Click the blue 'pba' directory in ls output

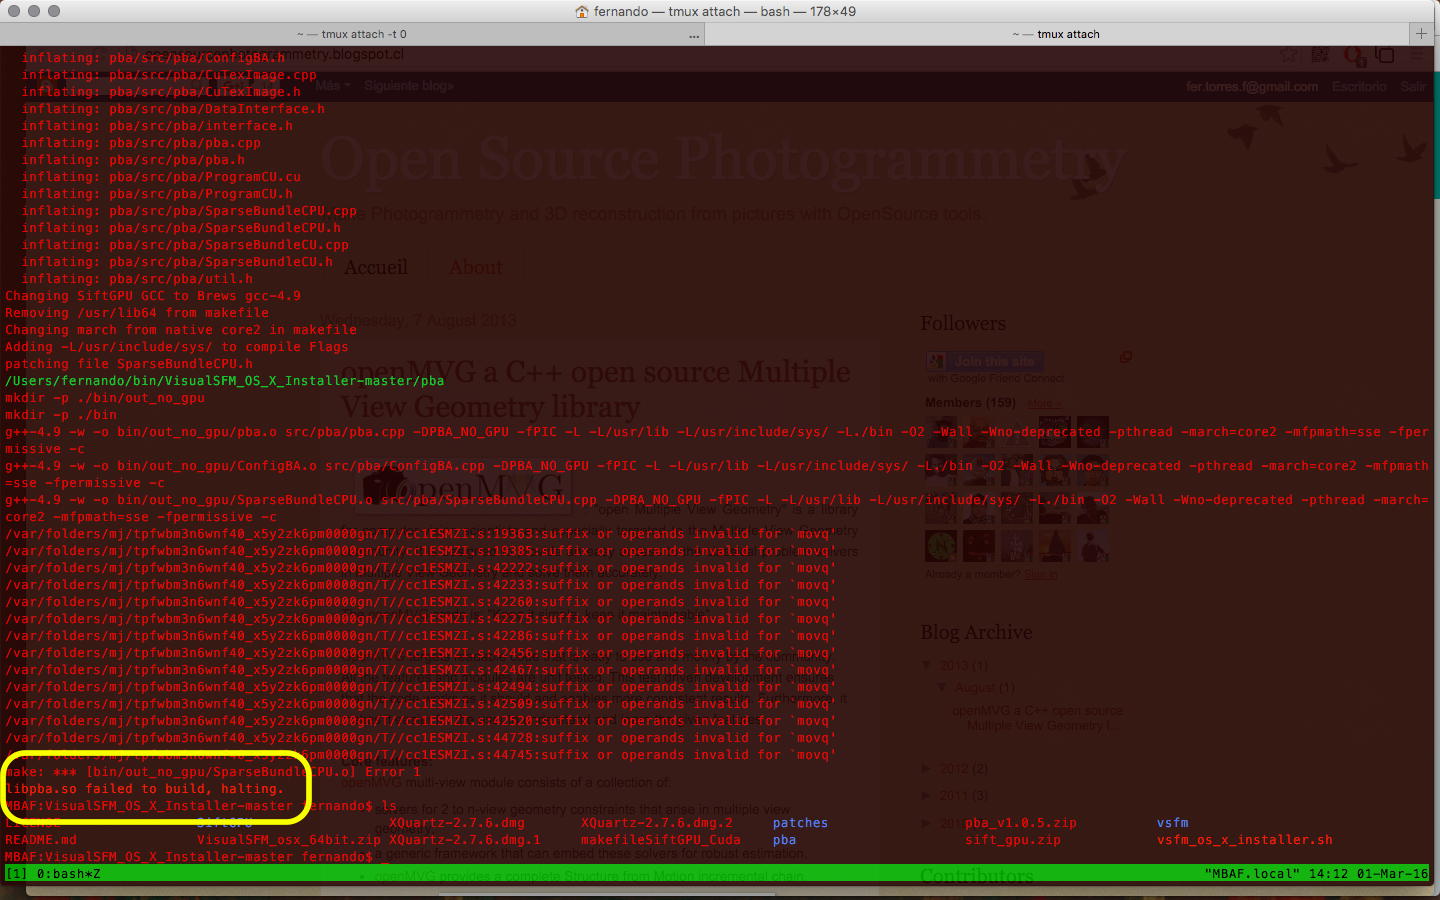click(784, 840)
